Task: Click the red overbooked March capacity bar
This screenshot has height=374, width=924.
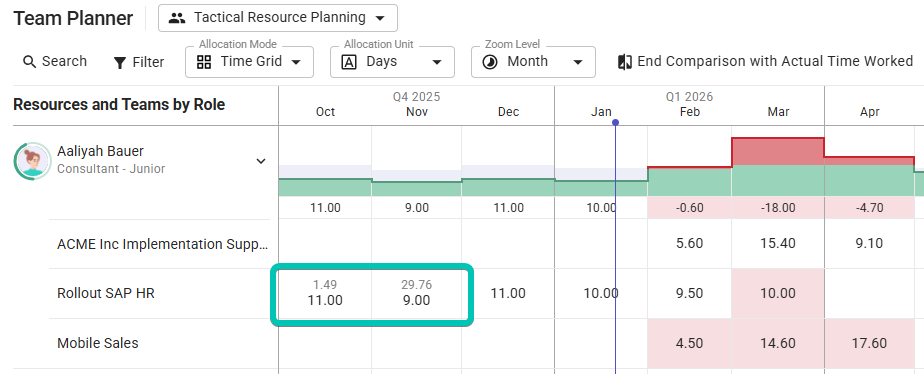Action: click(x=778, y=152)
